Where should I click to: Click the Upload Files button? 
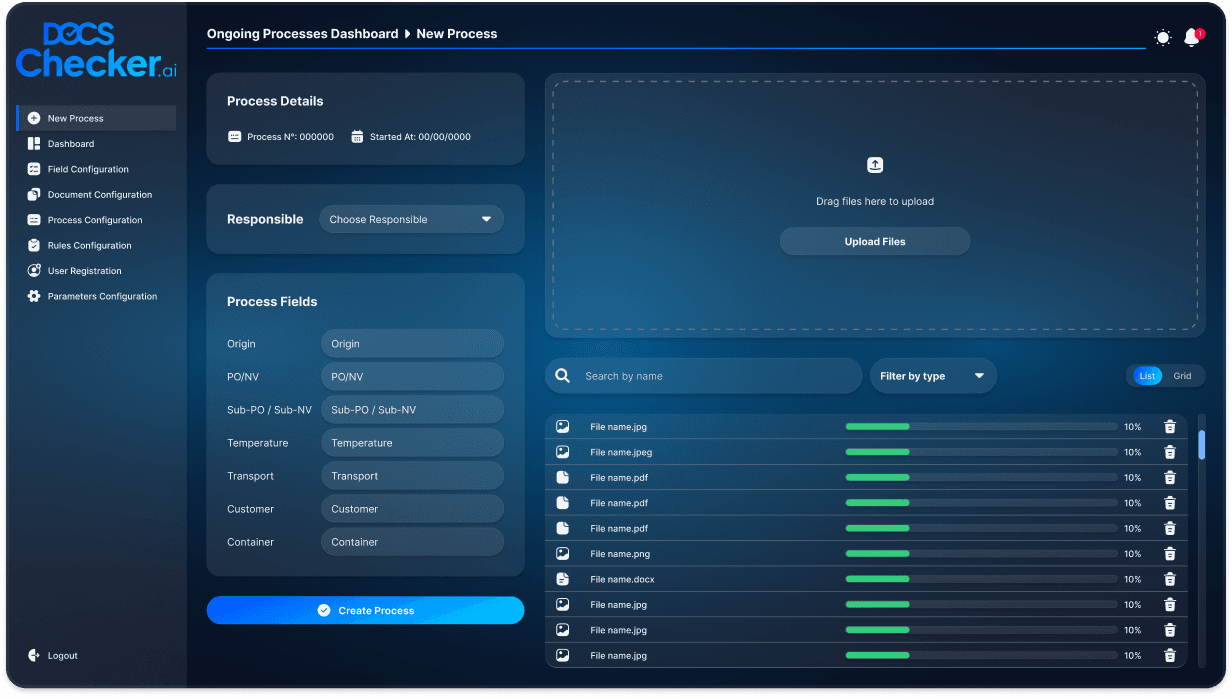click(875, 241)
